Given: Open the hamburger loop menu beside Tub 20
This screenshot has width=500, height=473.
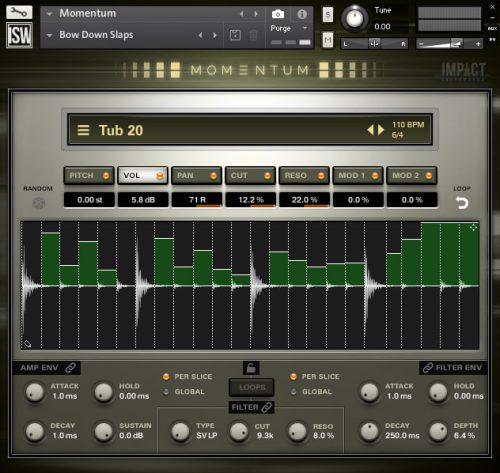Looking at the screenshot, I should pos(83,130).
